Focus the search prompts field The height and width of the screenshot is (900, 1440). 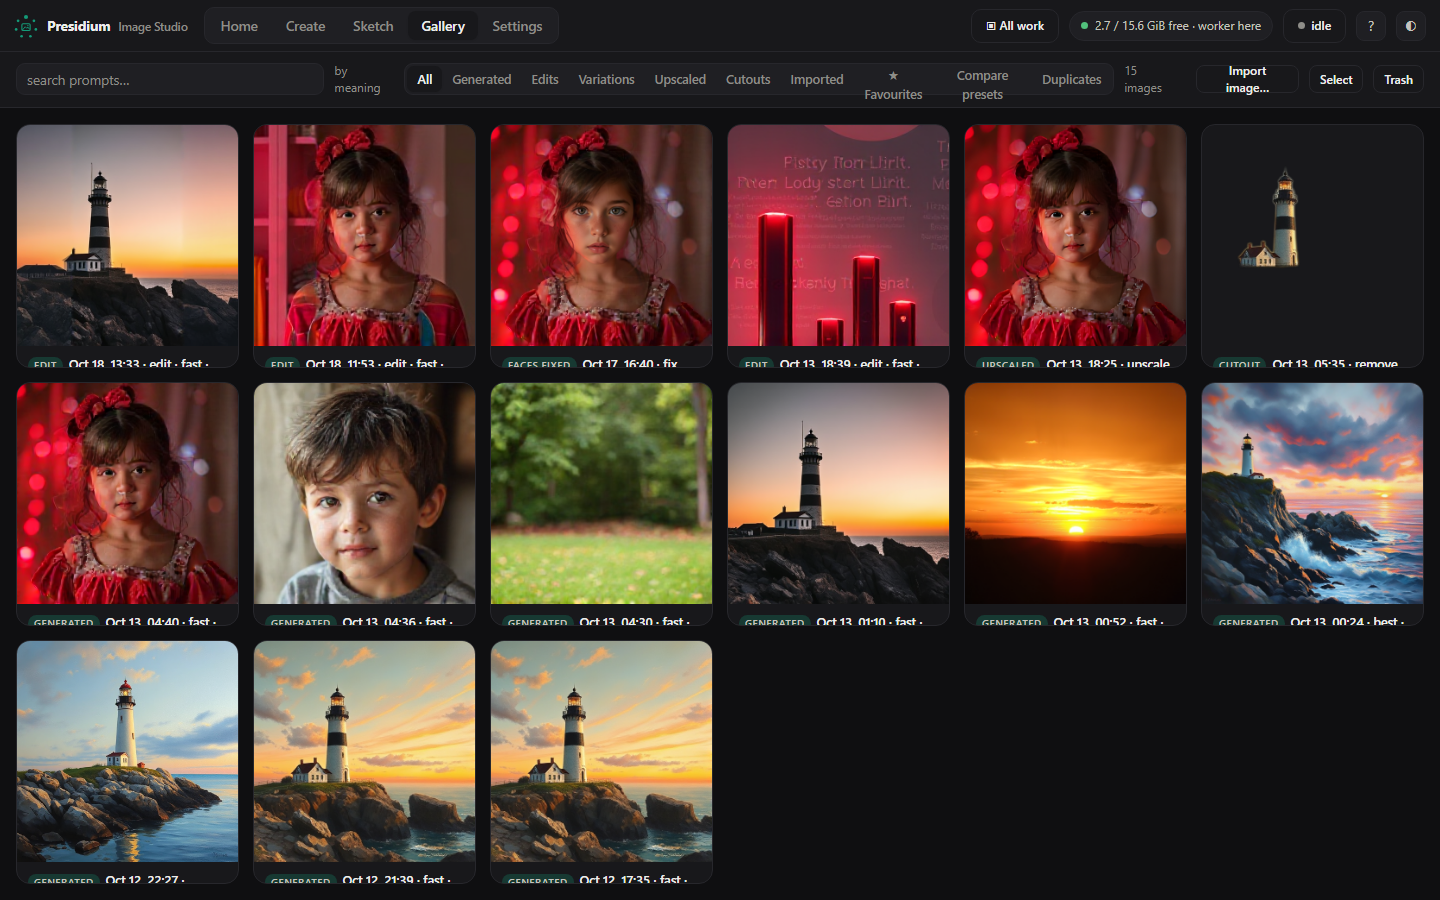pyautogui.click(x=170, y=80)
